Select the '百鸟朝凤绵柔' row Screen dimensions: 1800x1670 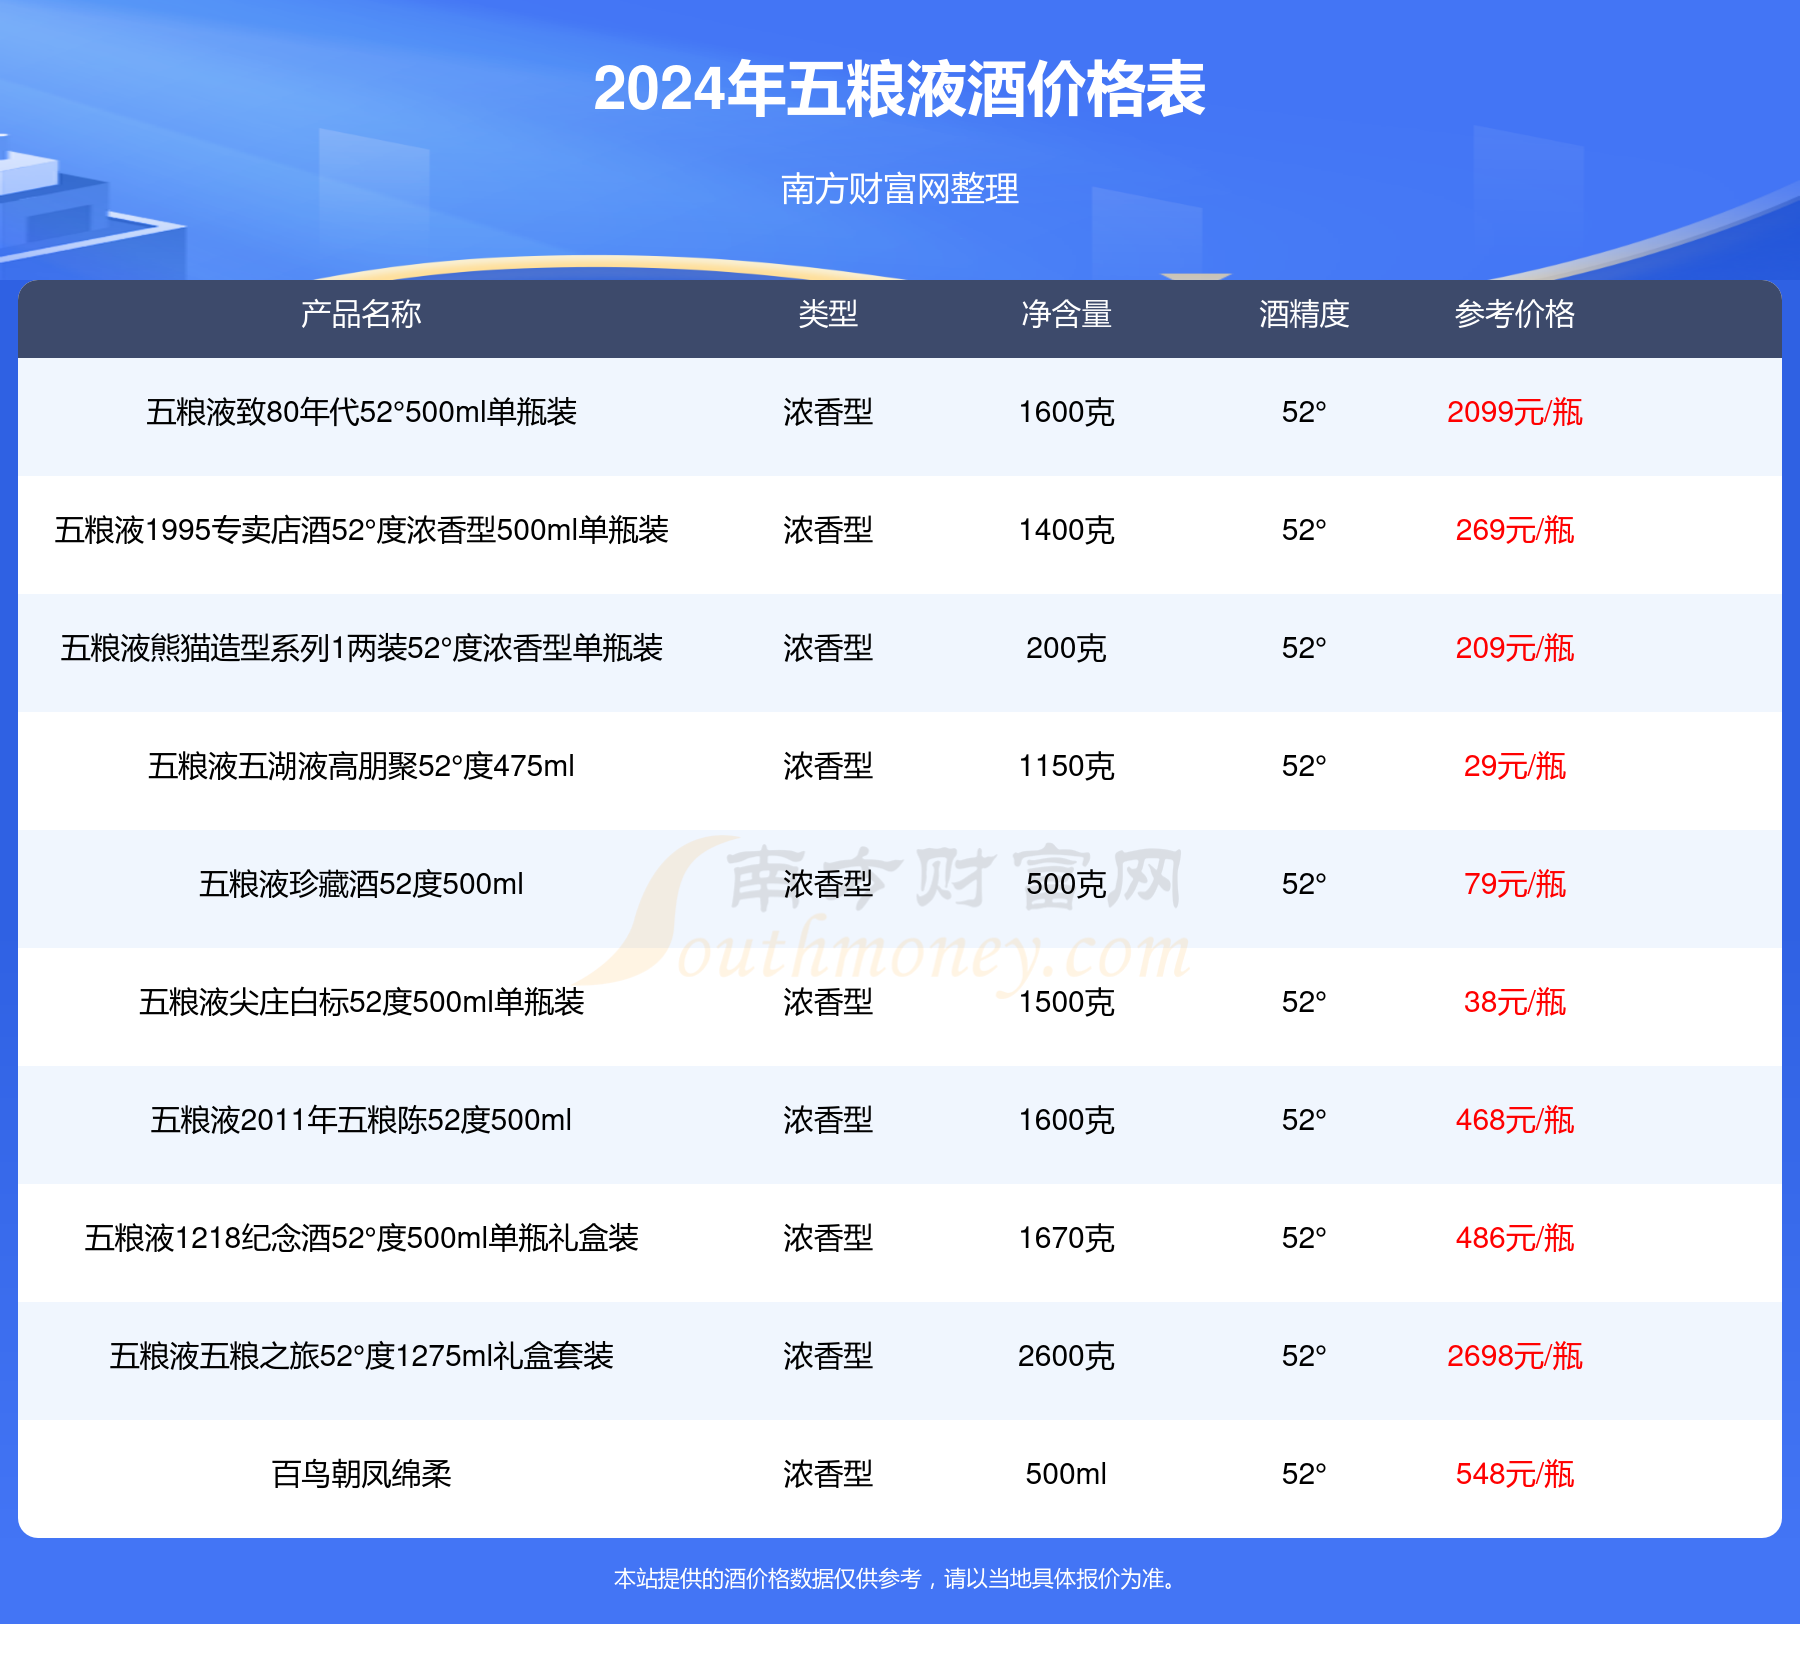tap(900, 1479)
